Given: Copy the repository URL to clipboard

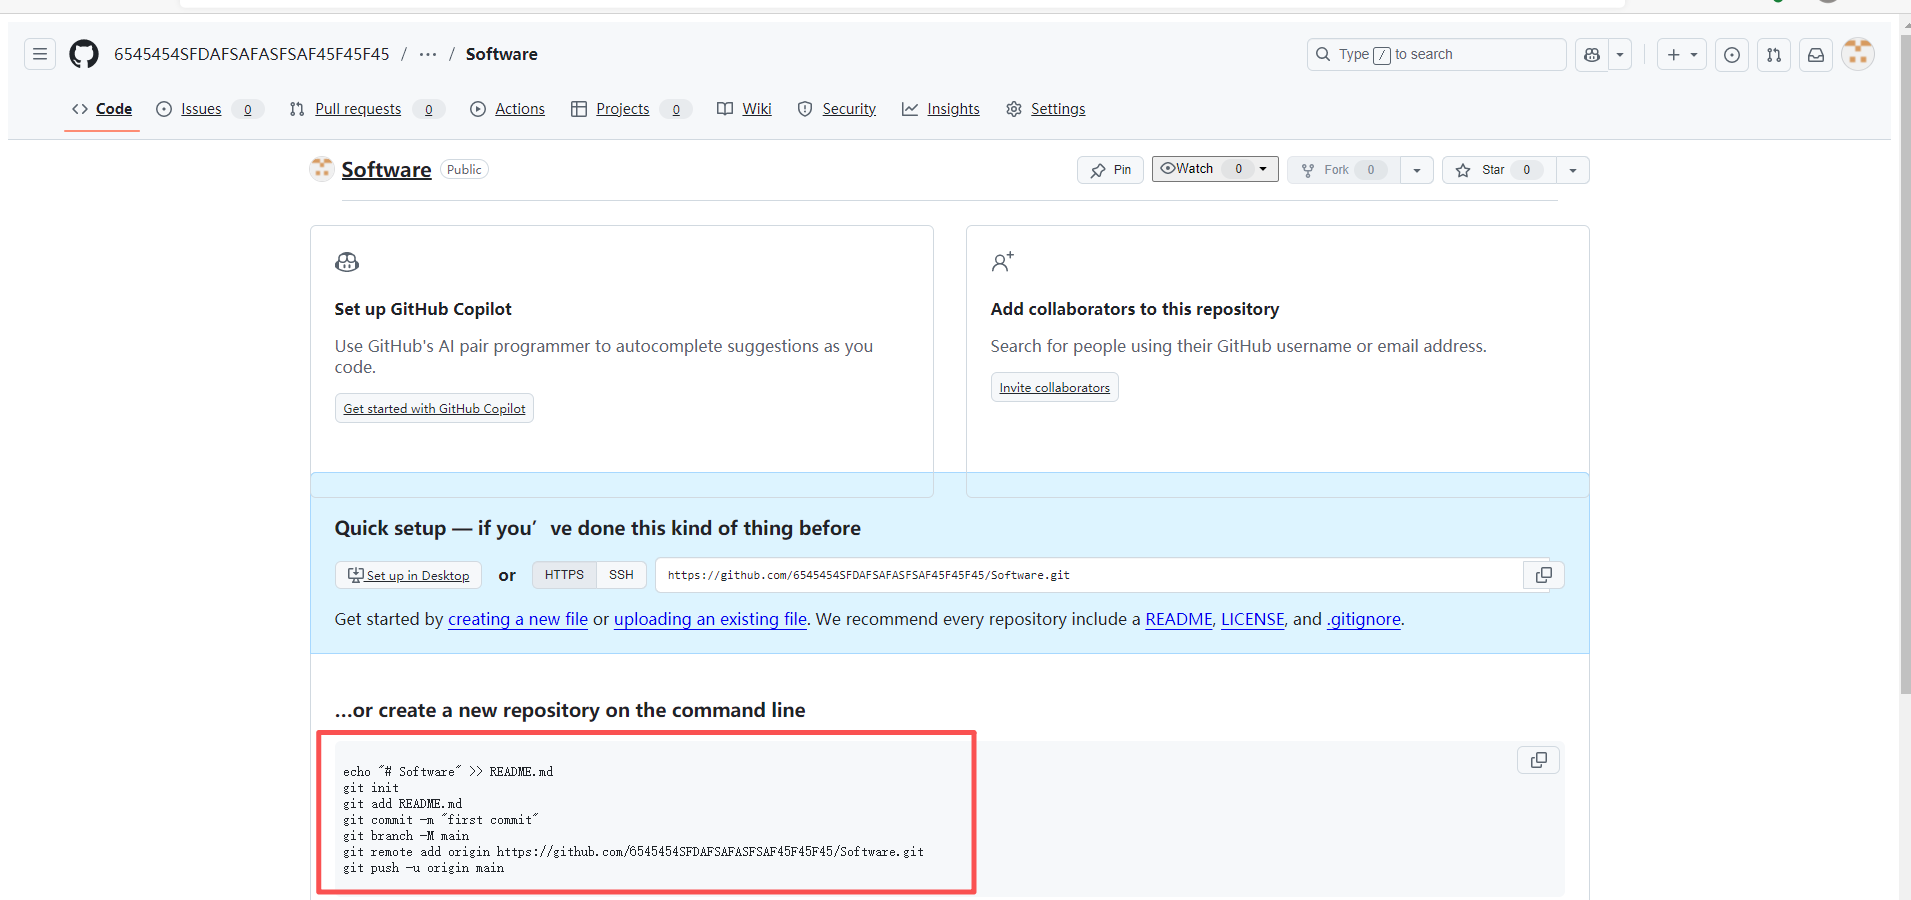Looking at the screenshot, I should click(1544, 575).
